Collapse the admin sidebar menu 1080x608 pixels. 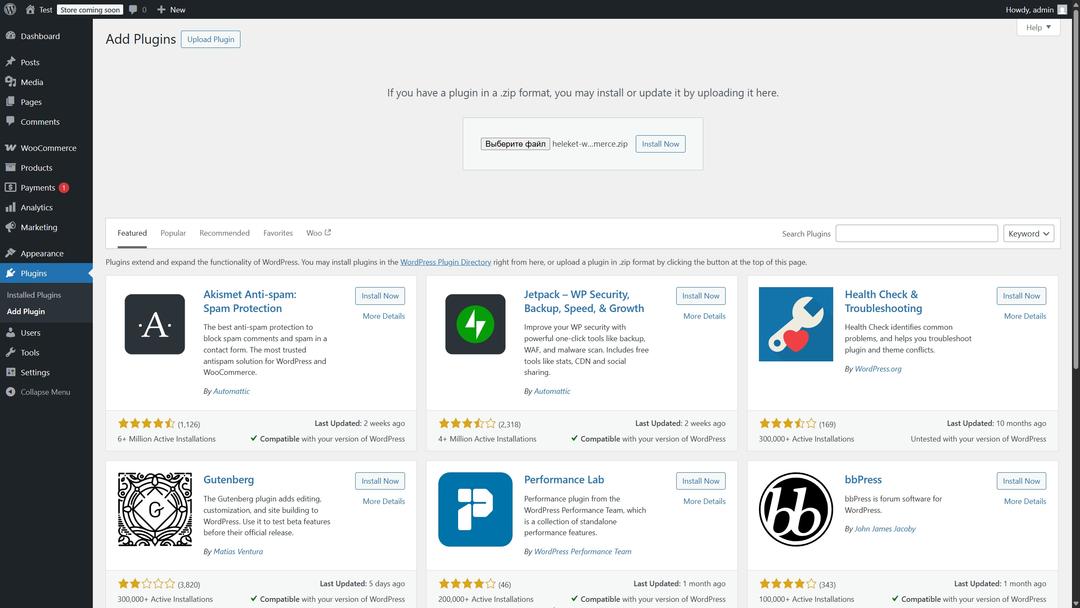pyautogui.click(x=45, y=392)
